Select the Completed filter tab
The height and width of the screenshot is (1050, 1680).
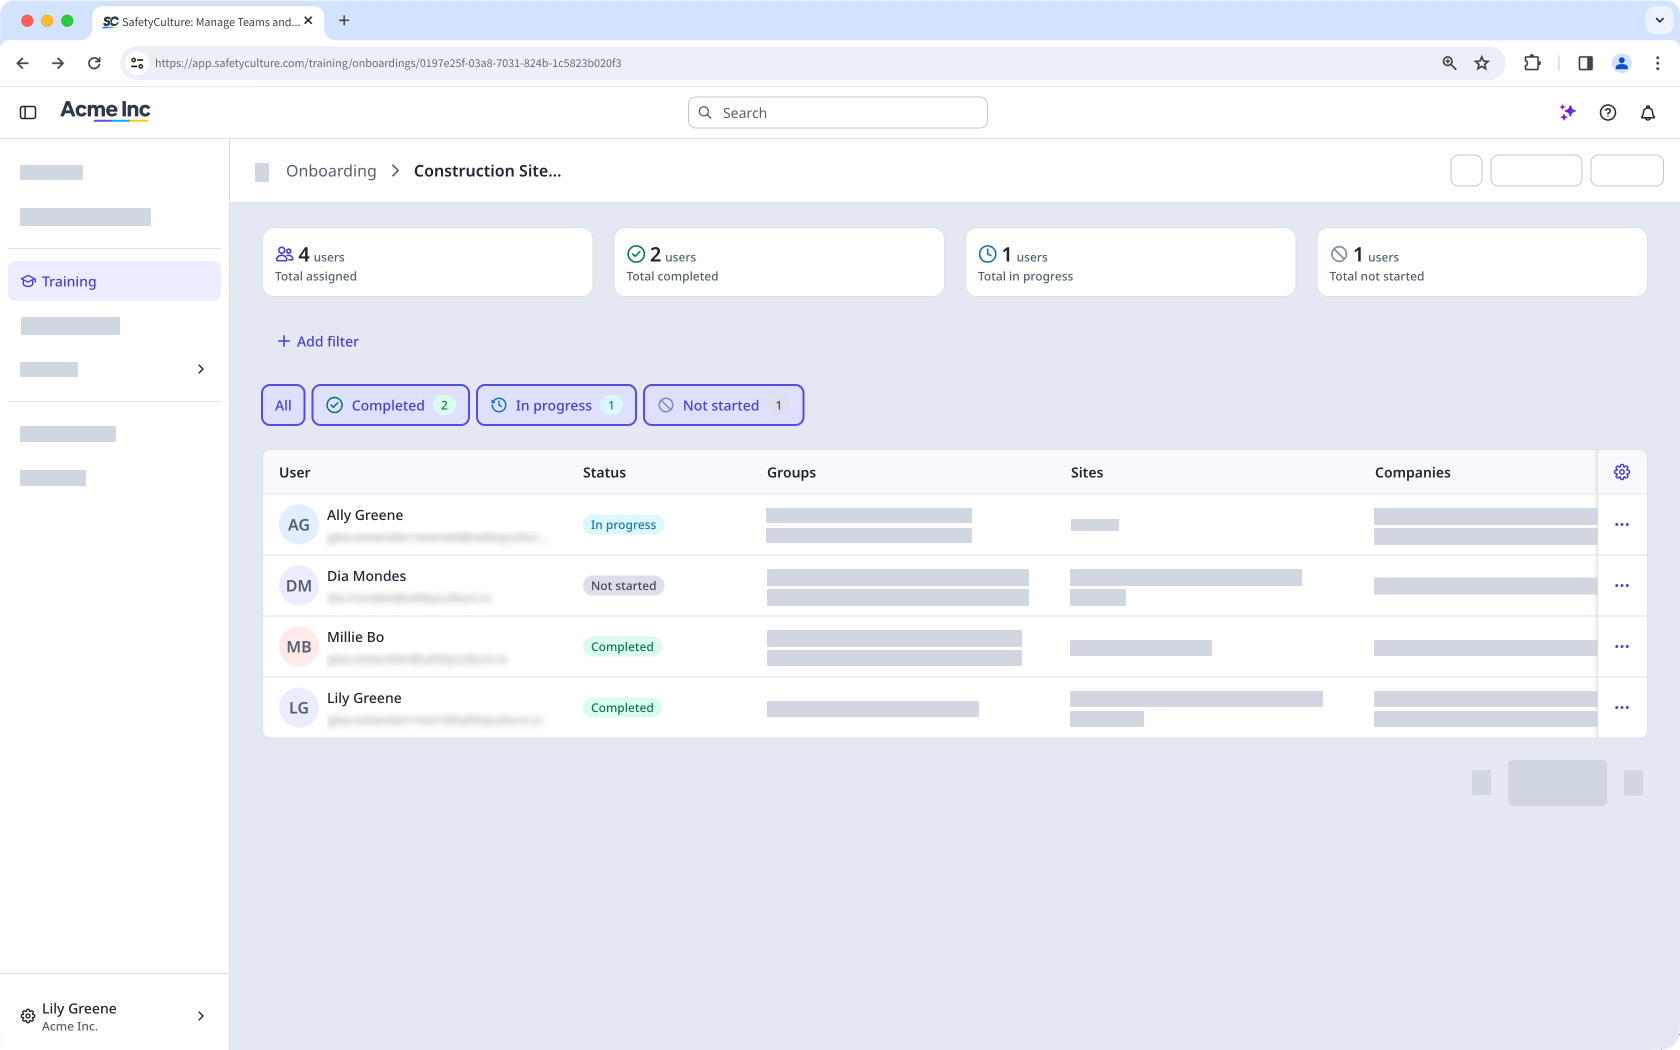pyautogui.click(x=390, y=405)
